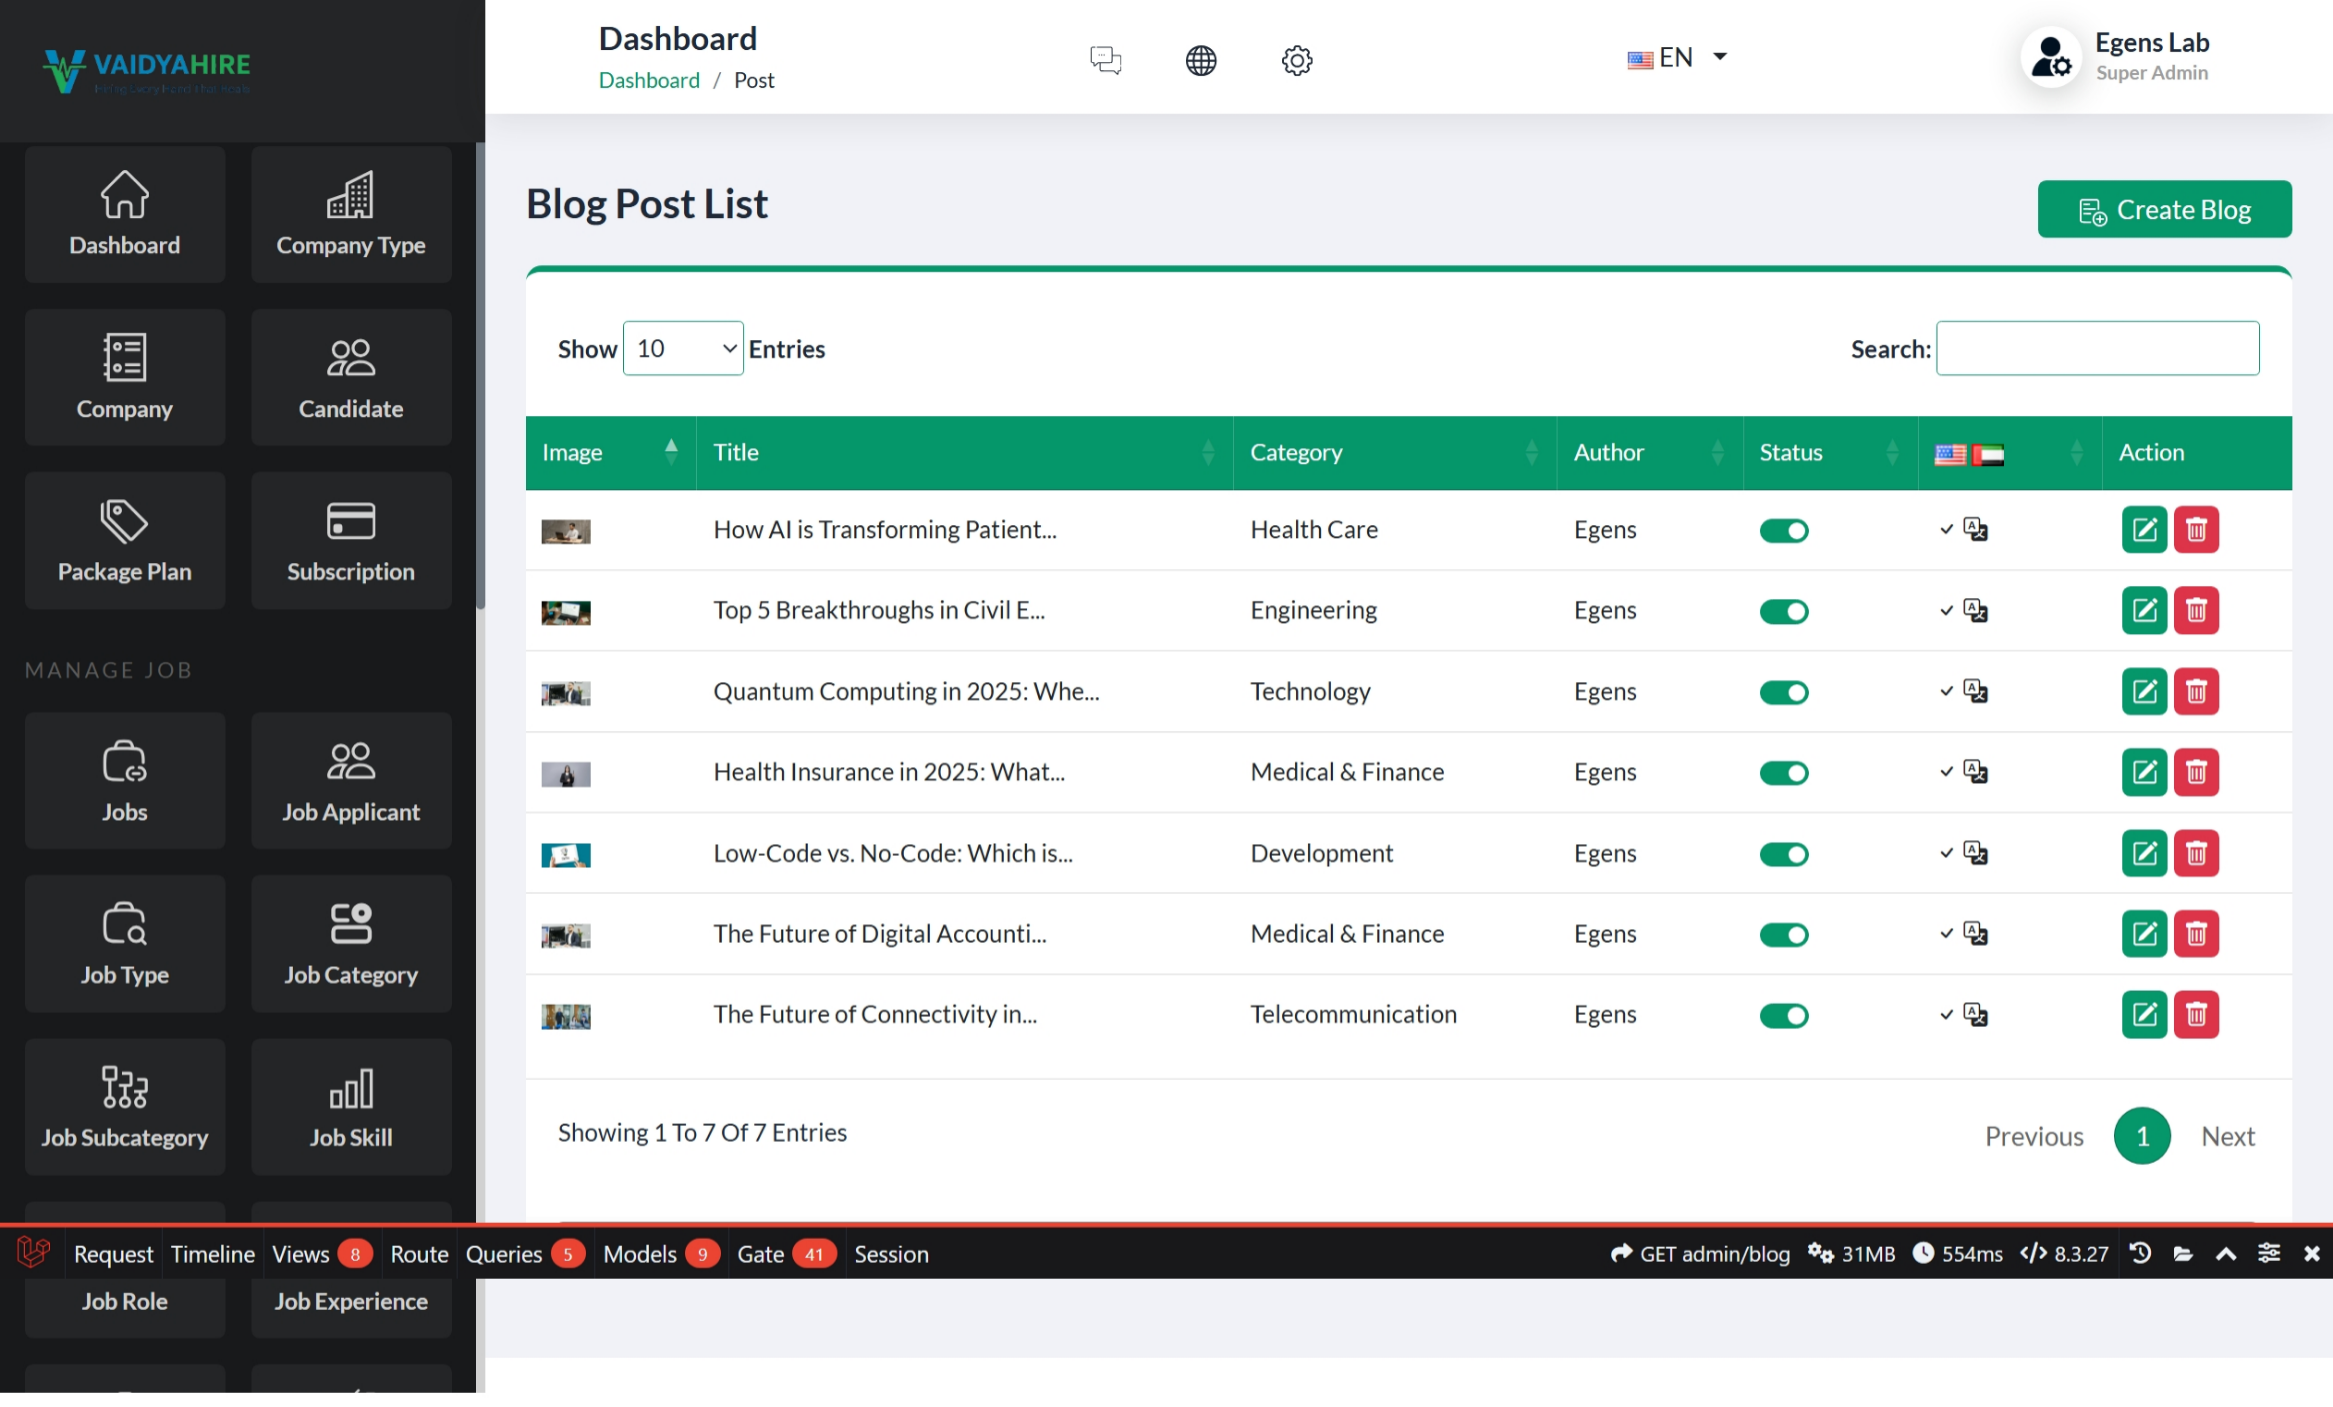Open Job Category in sidebar
This screenshot has width=2333, height=1407.
coord(351,944)
